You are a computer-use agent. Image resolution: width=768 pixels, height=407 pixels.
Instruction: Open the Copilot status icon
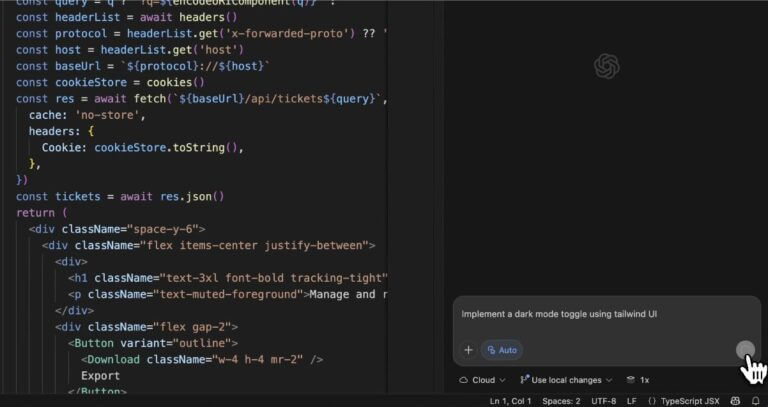(x=735, y=401)
